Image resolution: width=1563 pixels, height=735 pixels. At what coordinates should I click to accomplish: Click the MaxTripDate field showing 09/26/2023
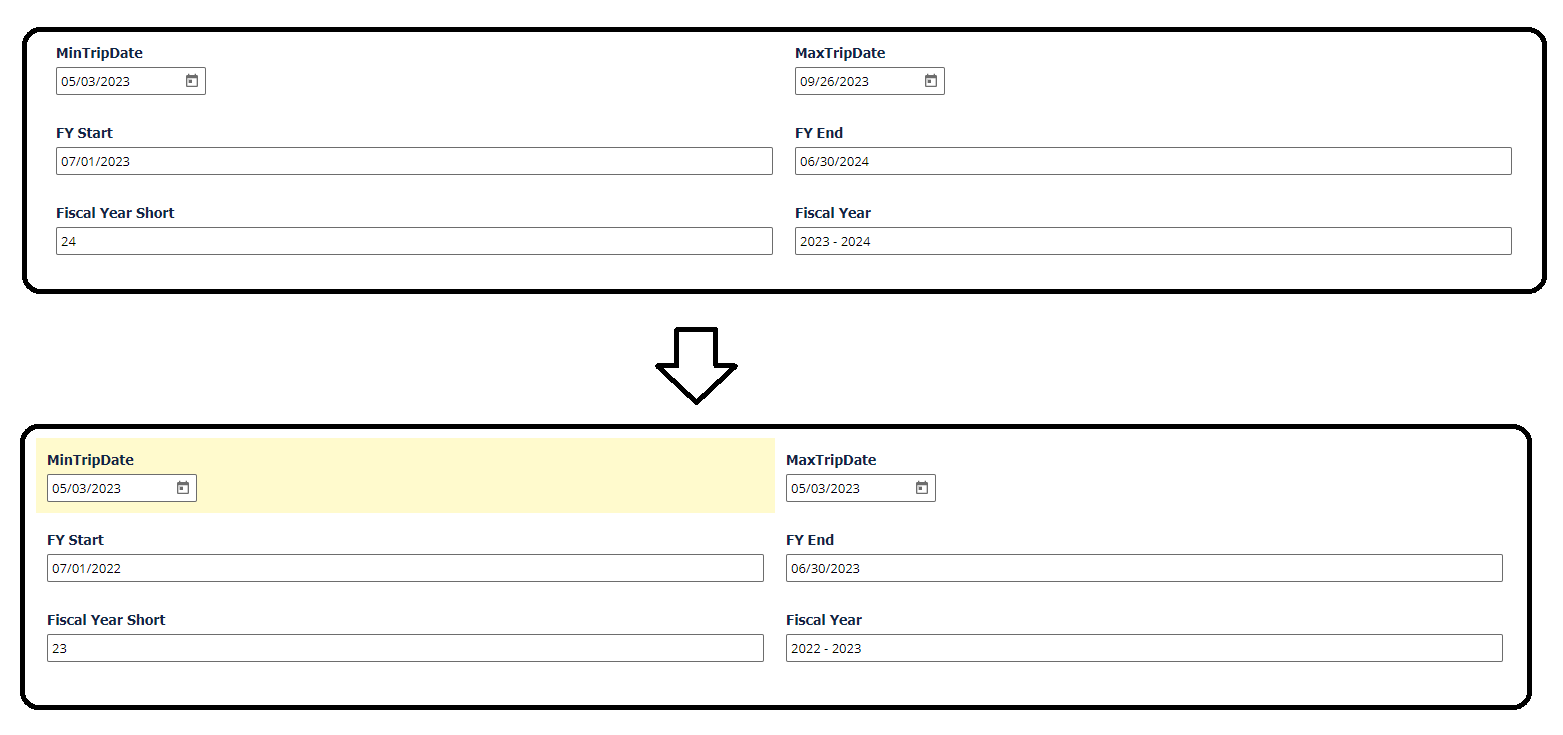coord(870,81)
